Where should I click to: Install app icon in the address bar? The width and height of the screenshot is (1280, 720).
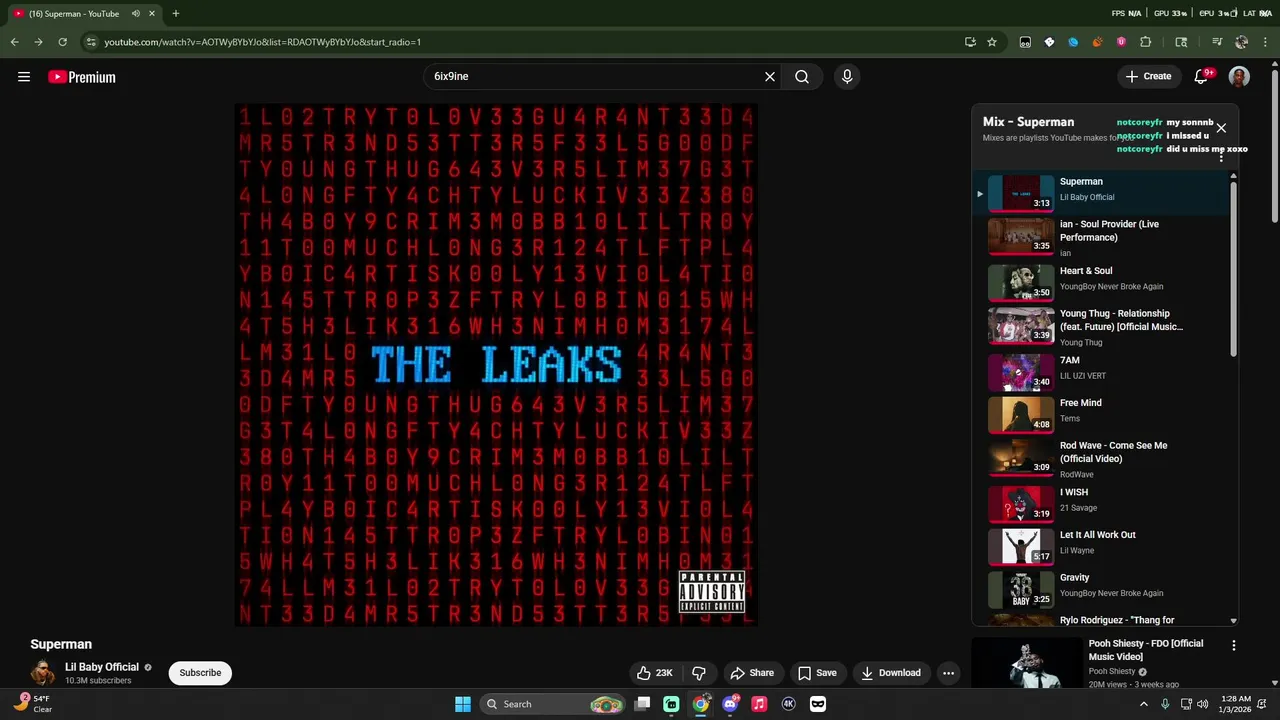[x=970, y=42]
